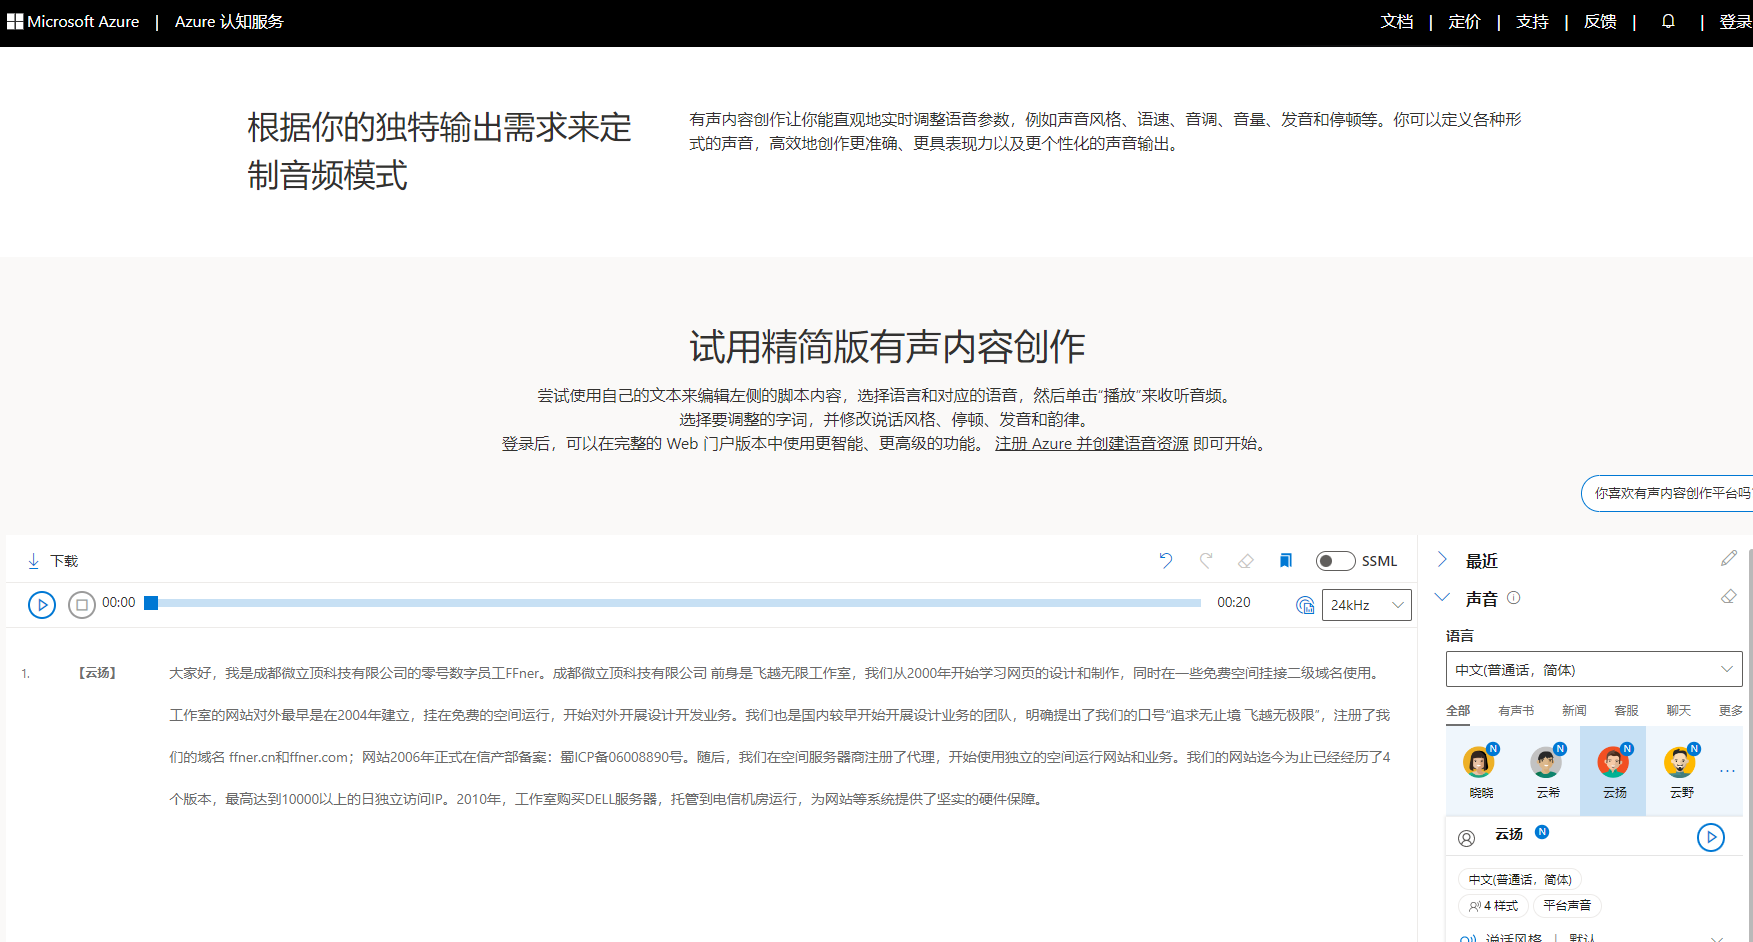
Task: Toggle the SSML switch
Action: 1335,561
